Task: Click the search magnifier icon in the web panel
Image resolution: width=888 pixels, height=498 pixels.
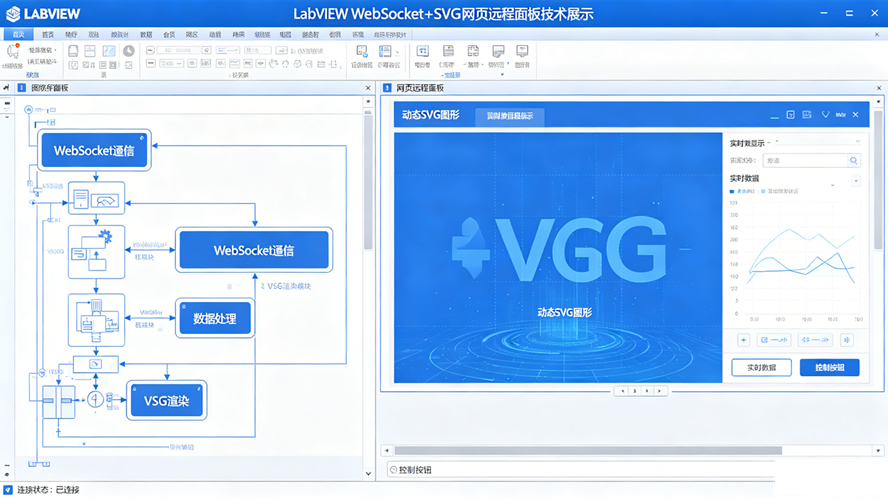Action: click(853, 161)
